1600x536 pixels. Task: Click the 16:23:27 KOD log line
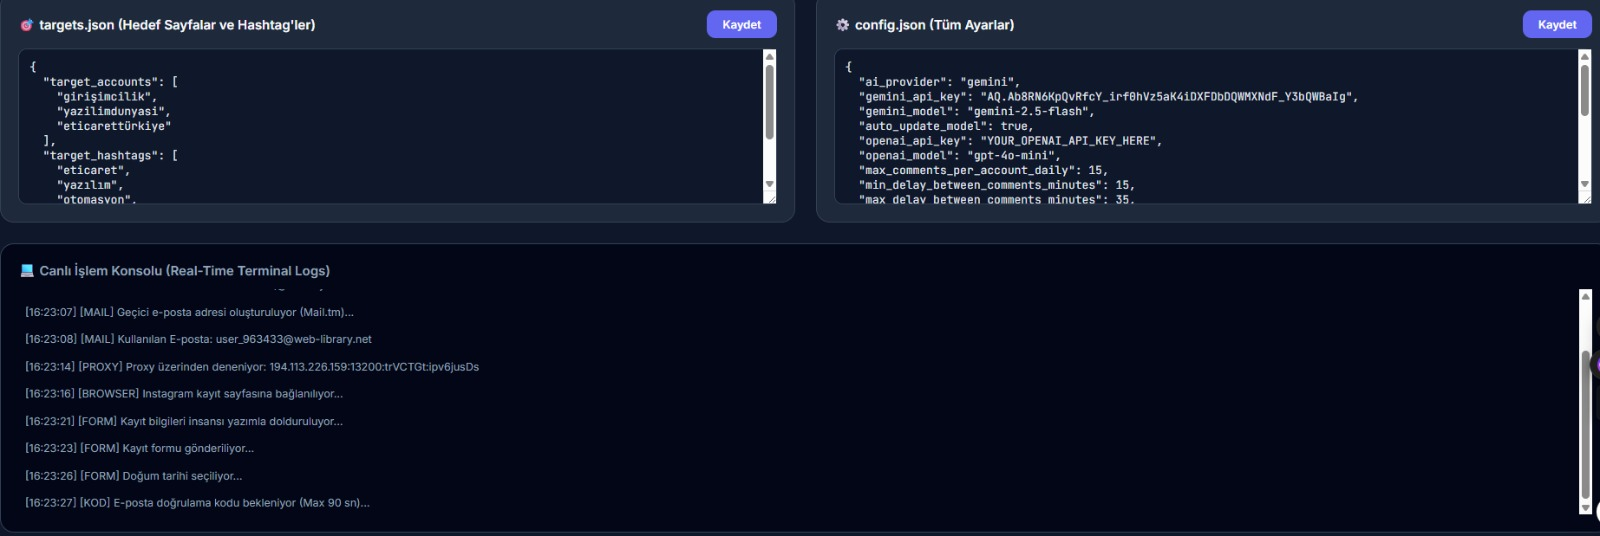click(x=197, y=503)
